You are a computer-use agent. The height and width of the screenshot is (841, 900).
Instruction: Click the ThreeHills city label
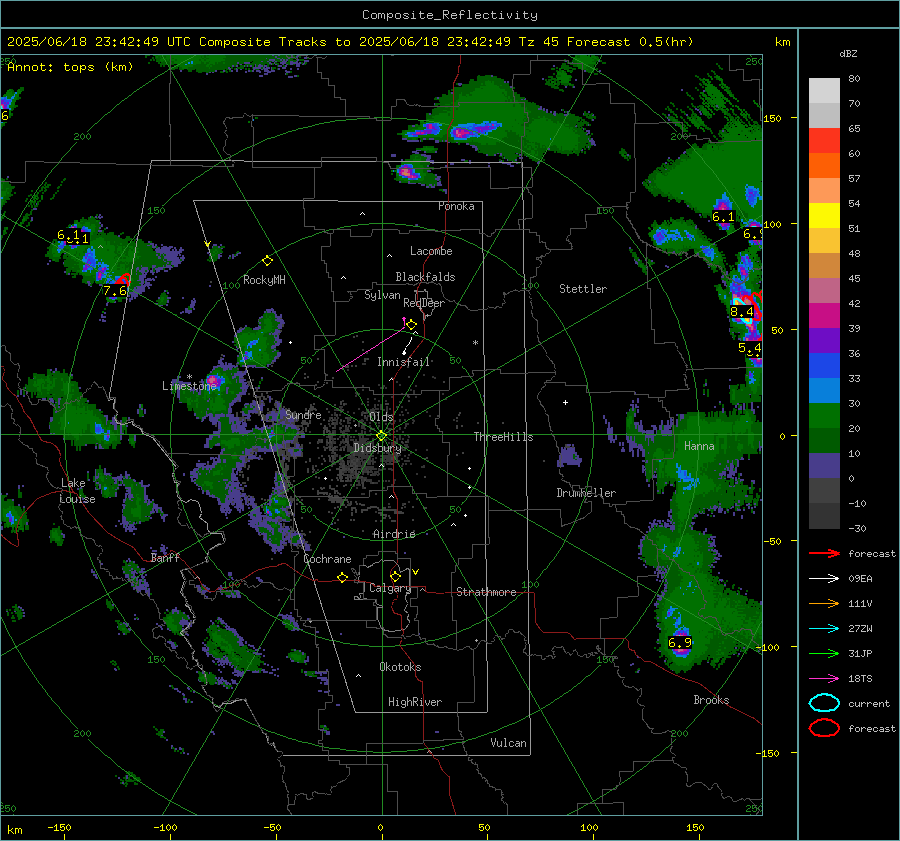[x=503, y=437]
